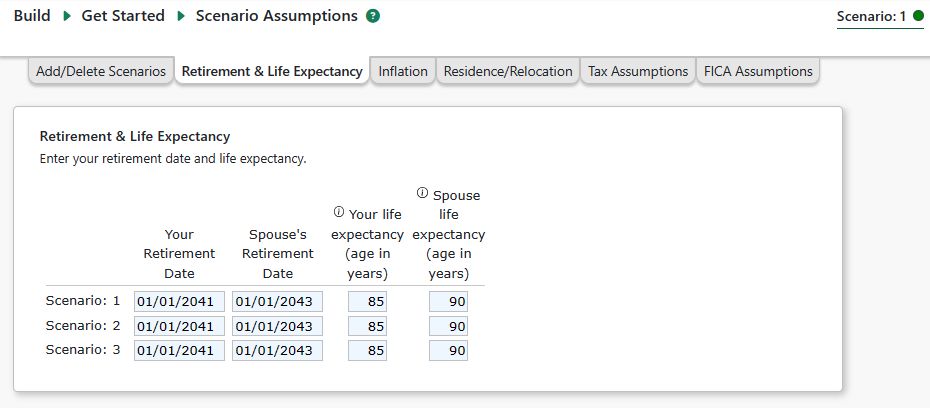Open the Scenario: 1 selector

click(872, 17)
